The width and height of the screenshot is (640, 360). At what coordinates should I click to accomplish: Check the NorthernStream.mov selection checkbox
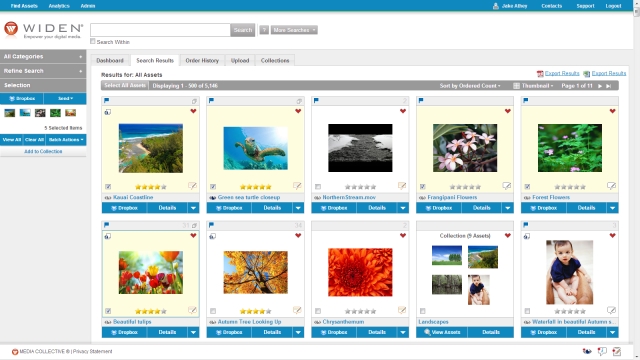pos(318,187)
